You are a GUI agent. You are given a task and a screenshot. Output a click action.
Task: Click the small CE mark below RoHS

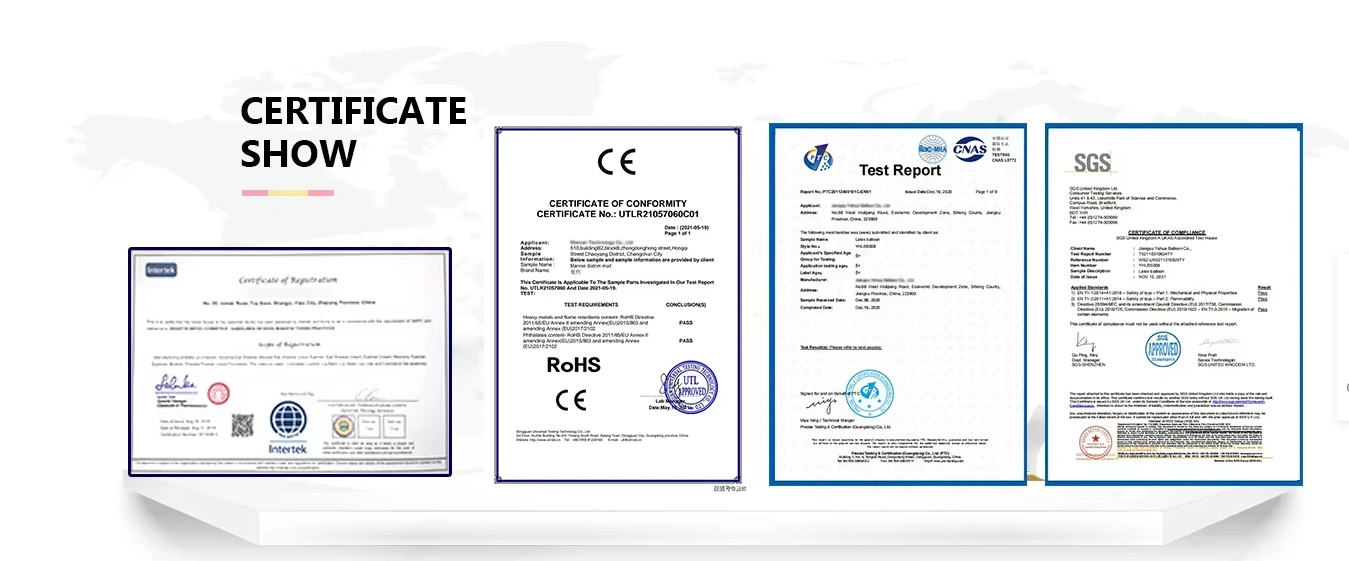(571, 400)
